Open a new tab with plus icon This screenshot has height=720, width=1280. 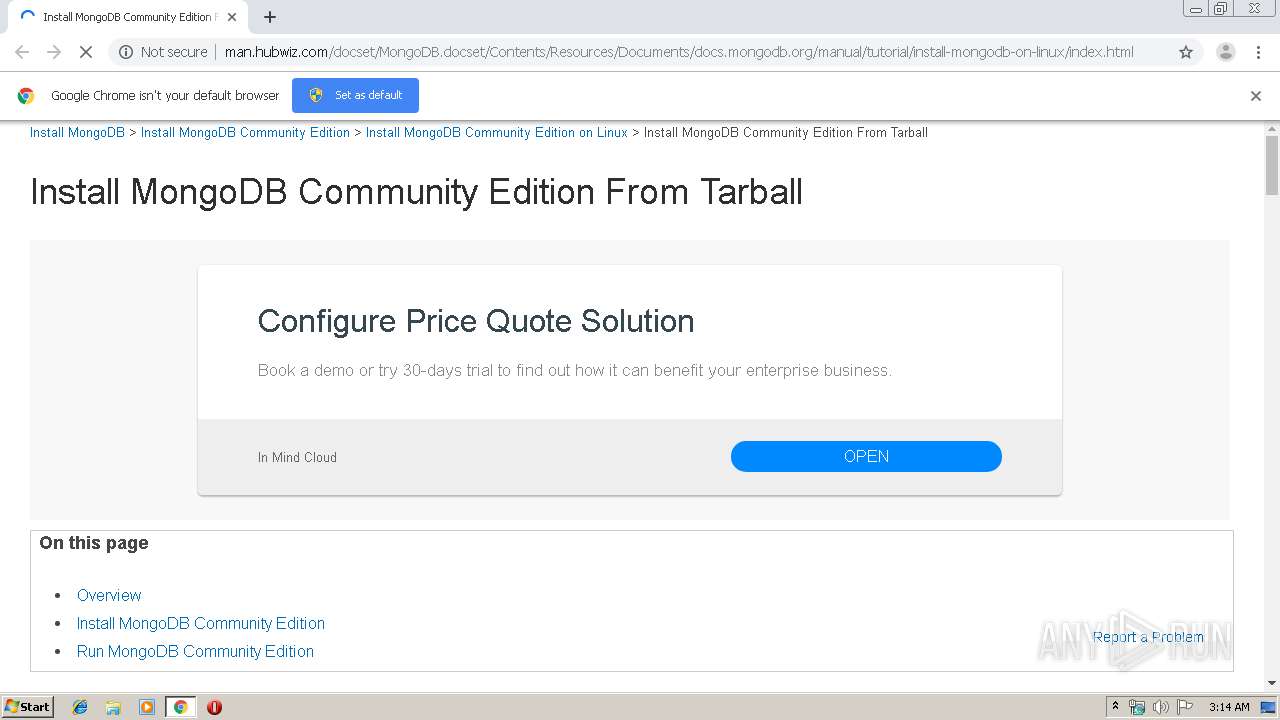coord(270,17)
